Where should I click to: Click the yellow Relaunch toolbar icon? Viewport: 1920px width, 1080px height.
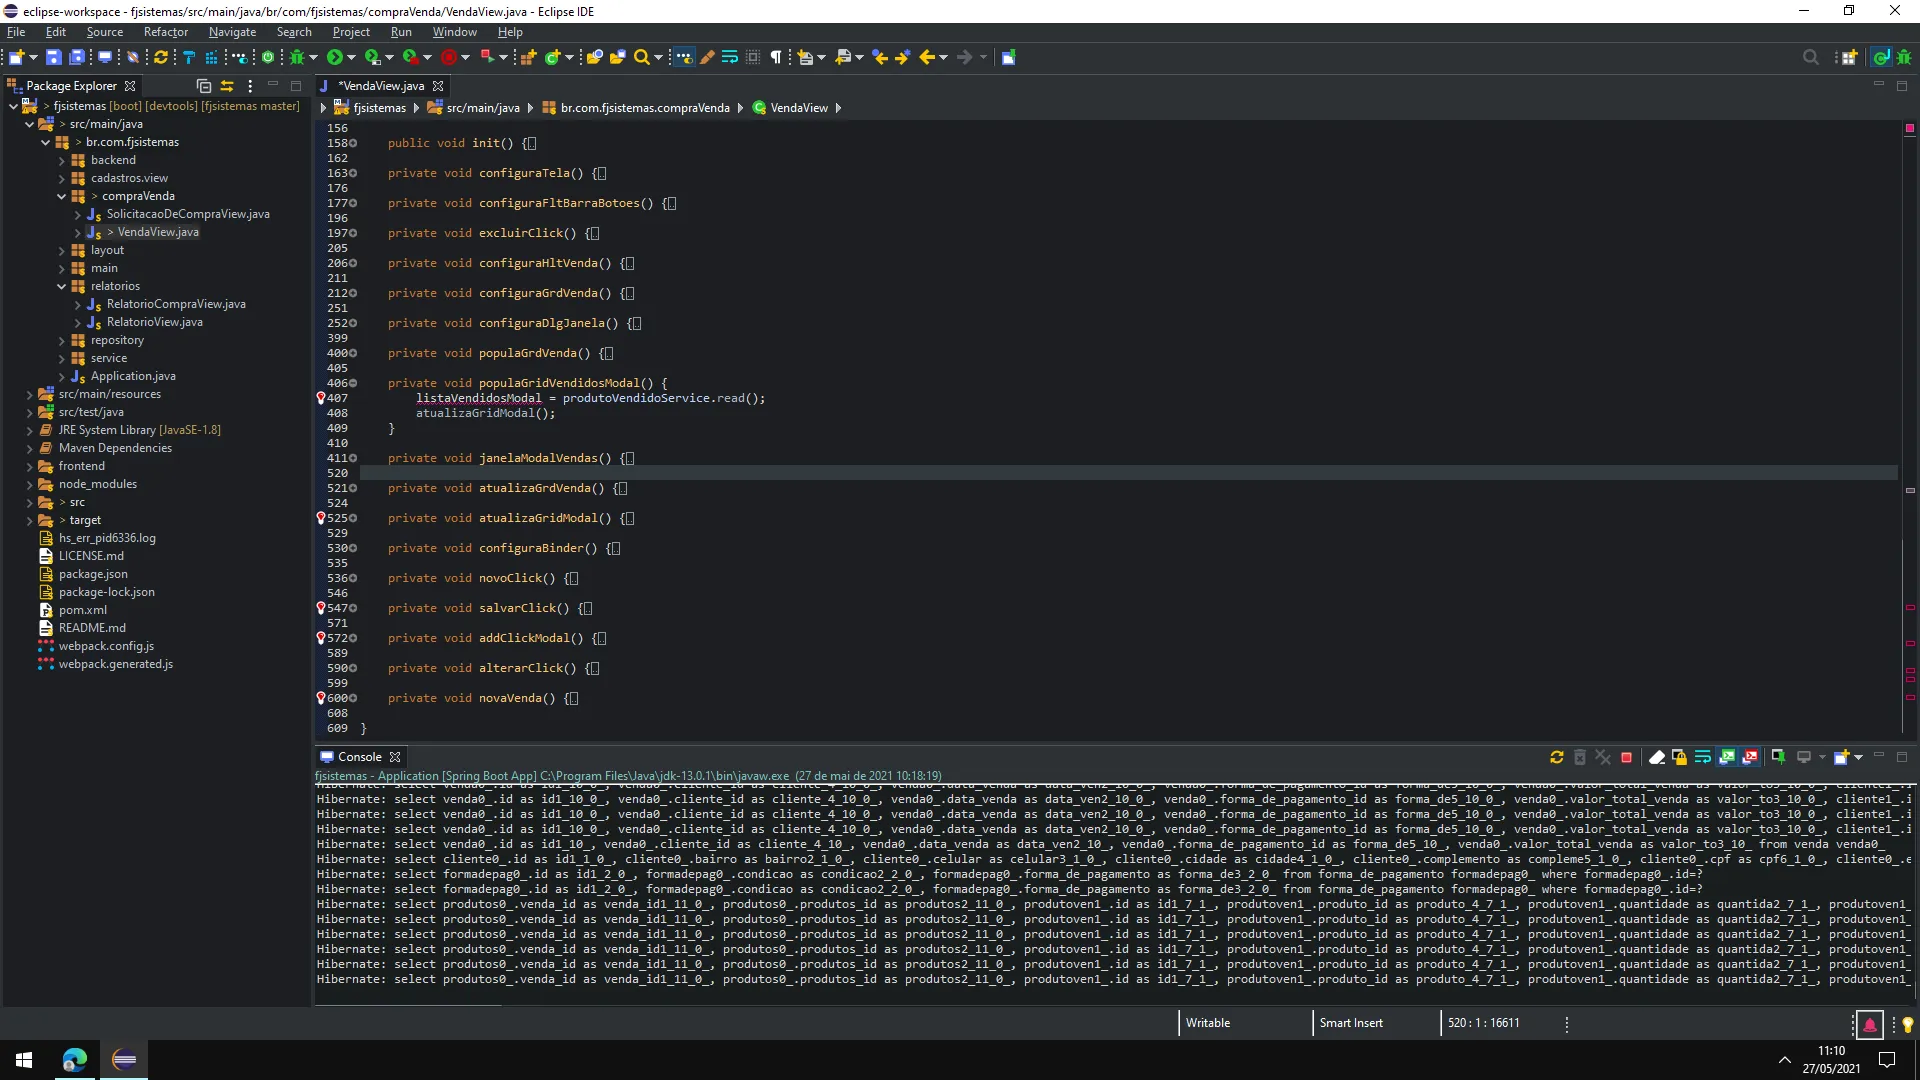[x=160, y=58]
